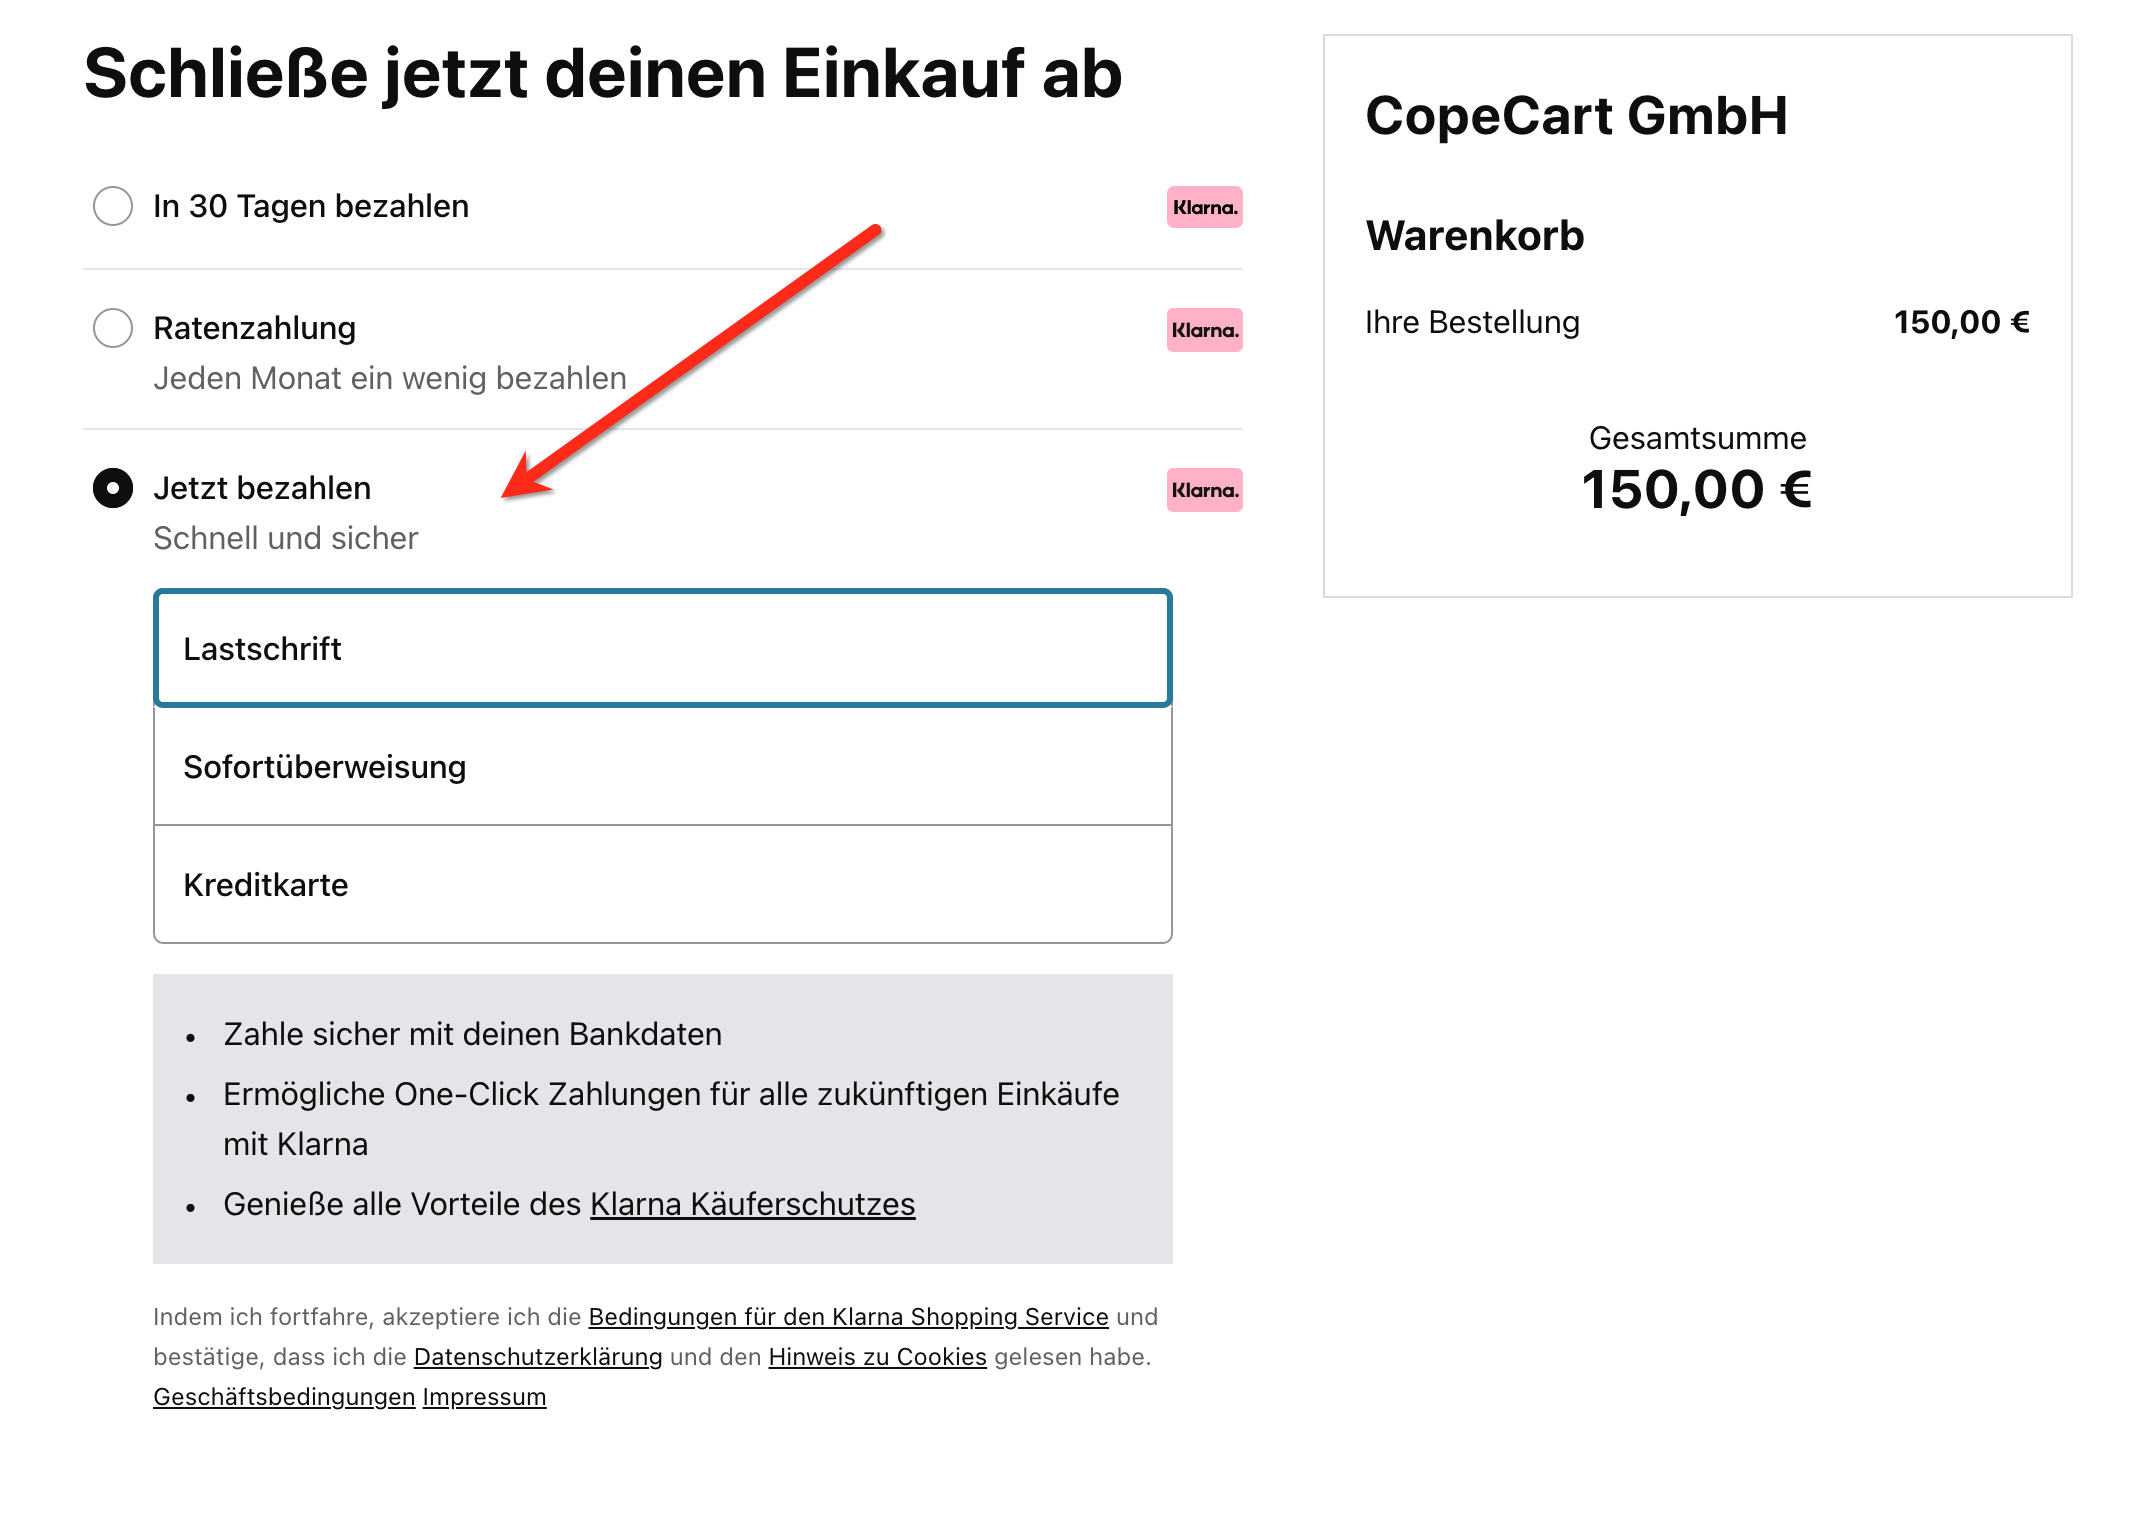Follow the Hinweis zu Cookies link
The width and height of the screenshot is (2148, 1536).
click(x=877, y=1357)
